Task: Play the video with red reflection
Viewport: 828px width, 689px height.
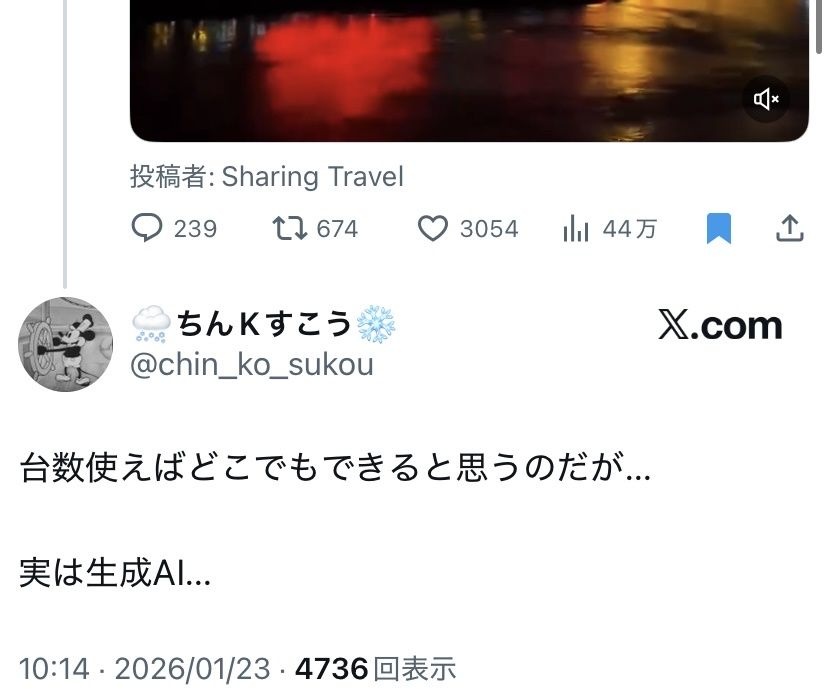Action: point(469,71)
